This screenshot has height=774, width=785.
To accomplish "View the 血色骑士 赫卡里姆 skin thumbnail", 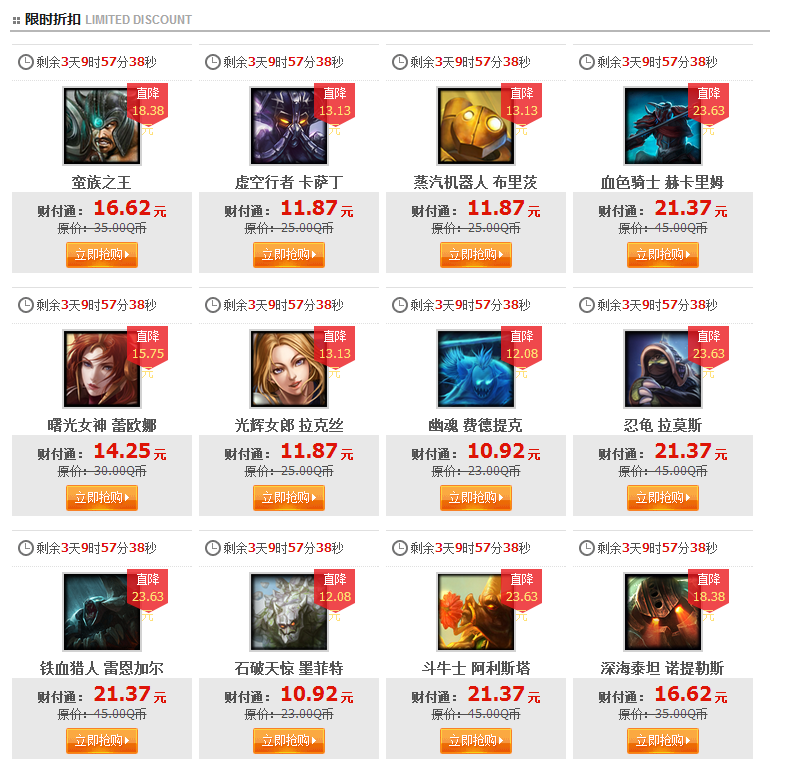I will [x=663, y=126].
